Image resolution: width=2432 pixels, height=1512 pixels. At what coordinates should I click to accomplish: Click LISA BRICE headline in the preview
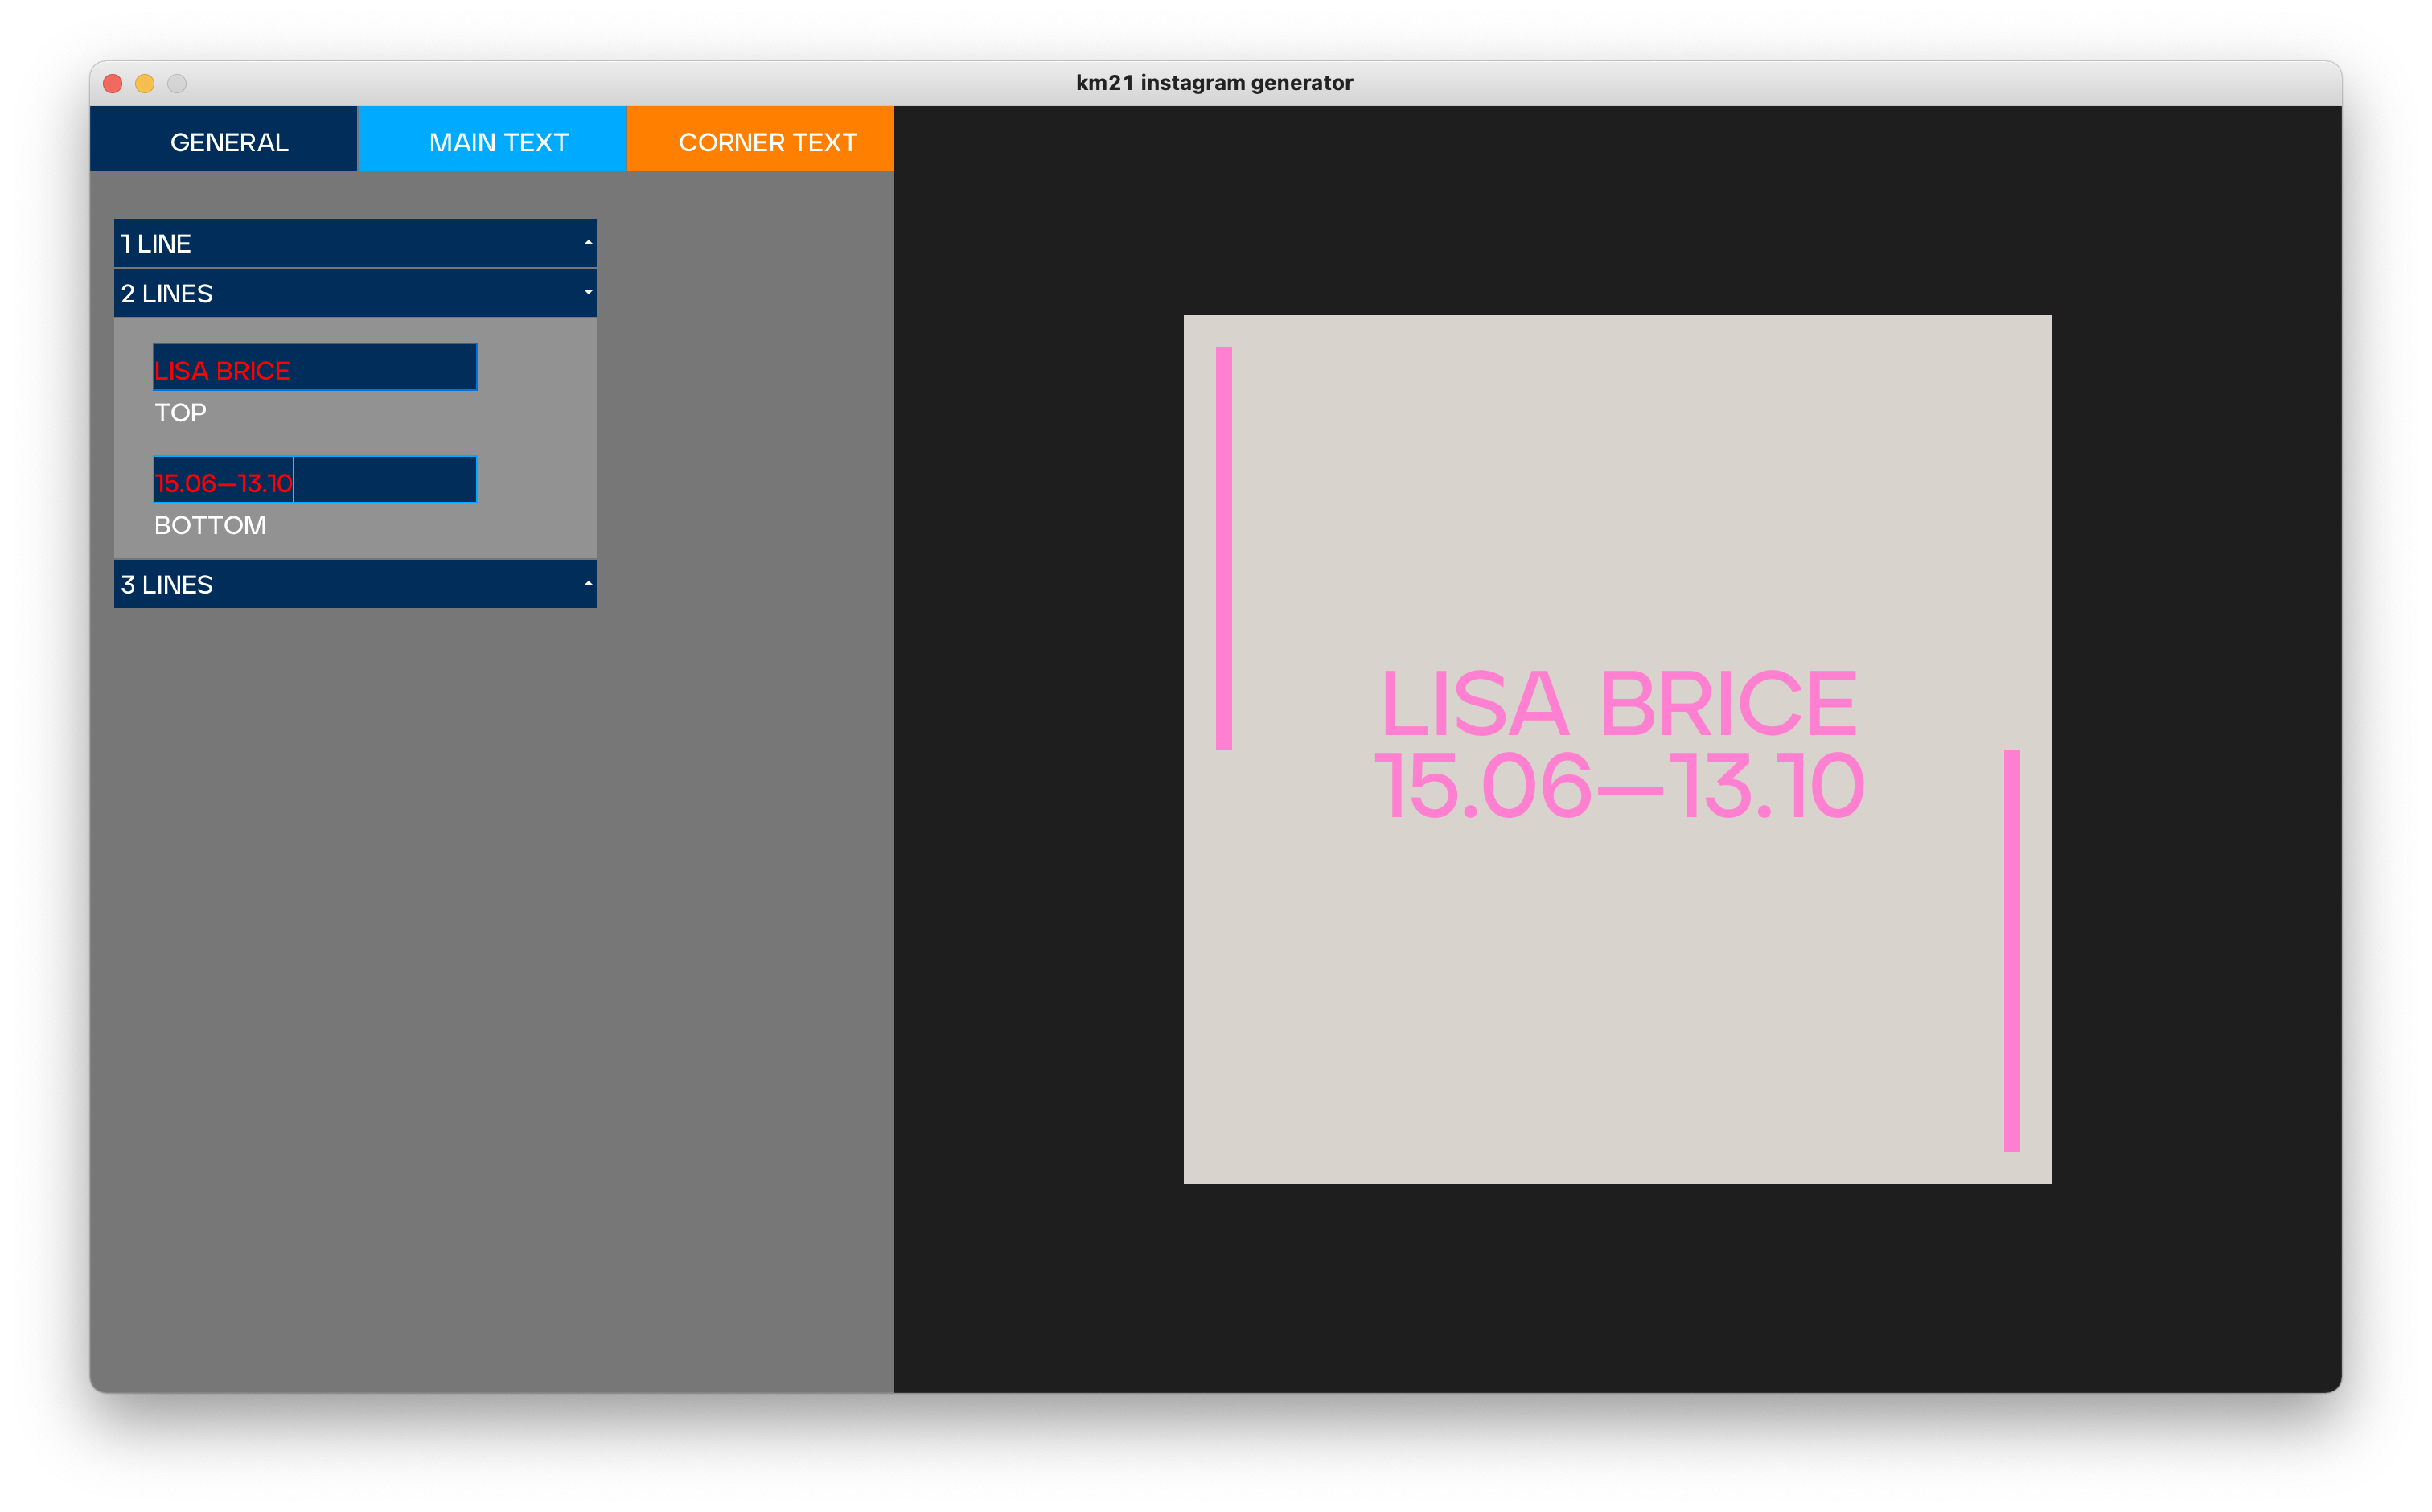point(1618,704)
